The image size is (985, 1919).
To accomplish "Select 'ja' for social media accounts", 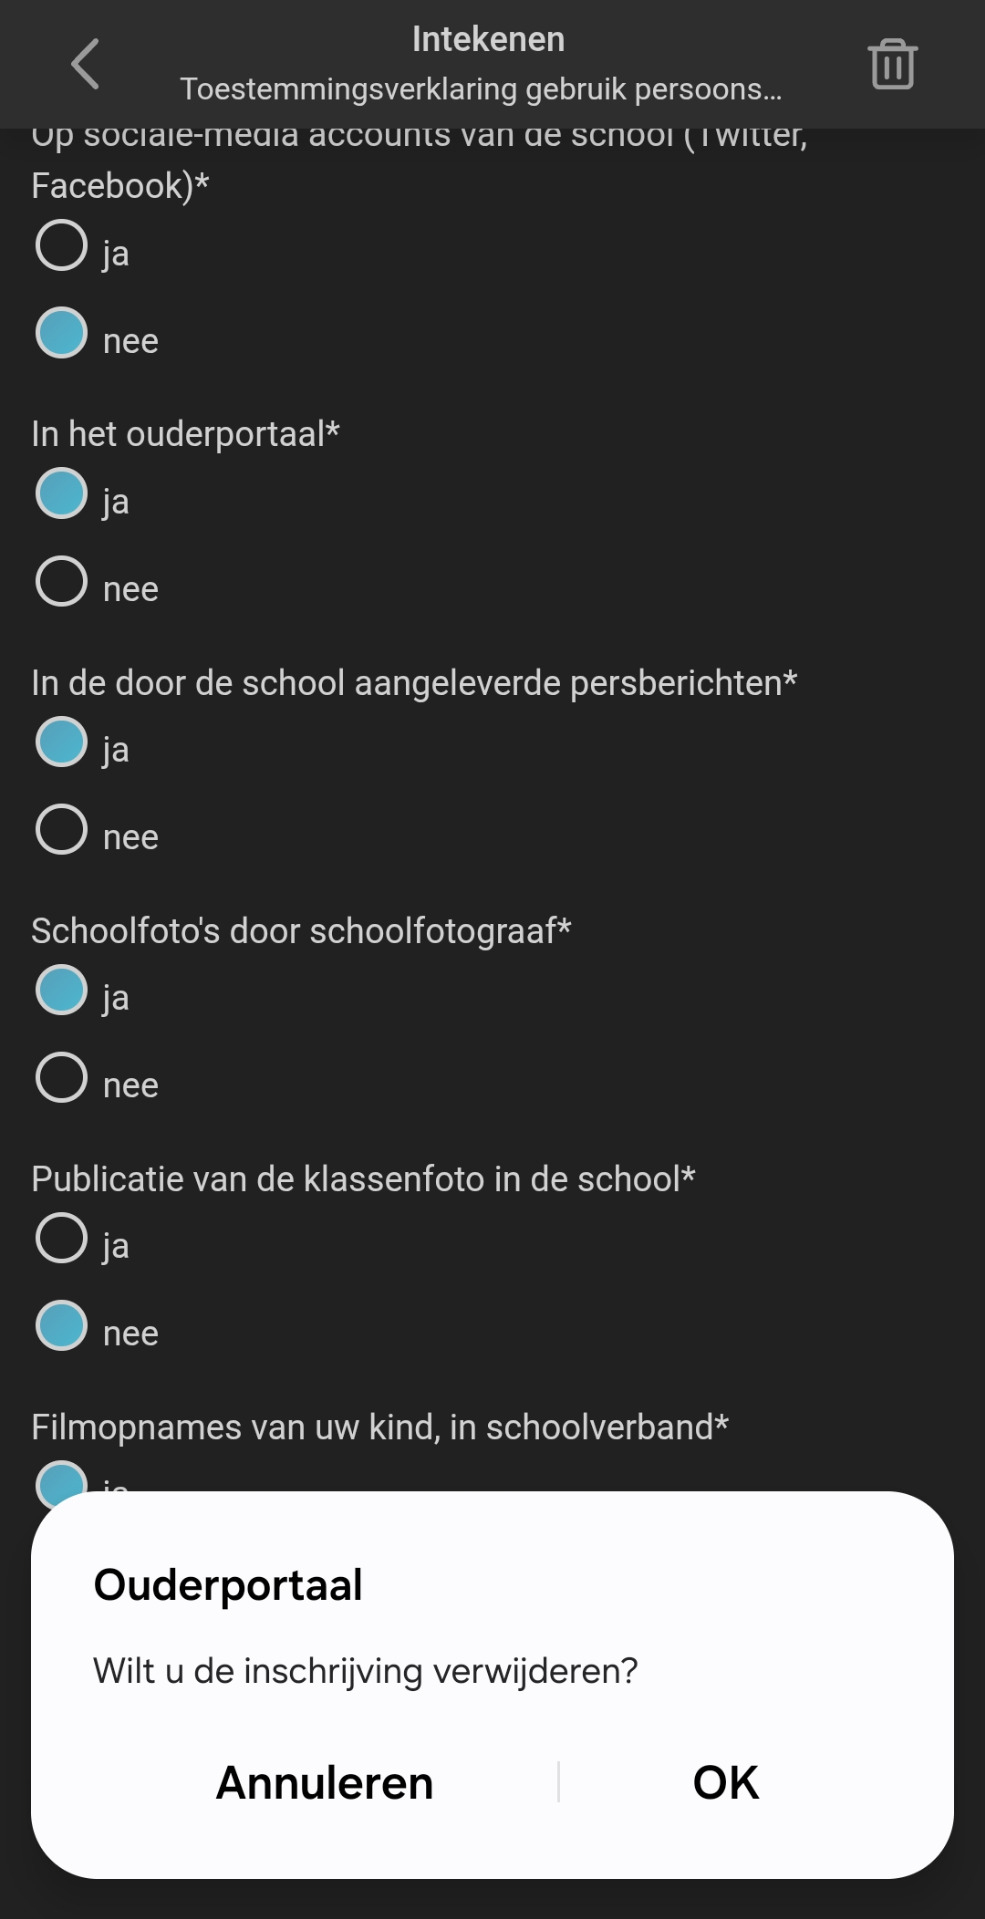I will pyautogui.click(x=62, y=246).
